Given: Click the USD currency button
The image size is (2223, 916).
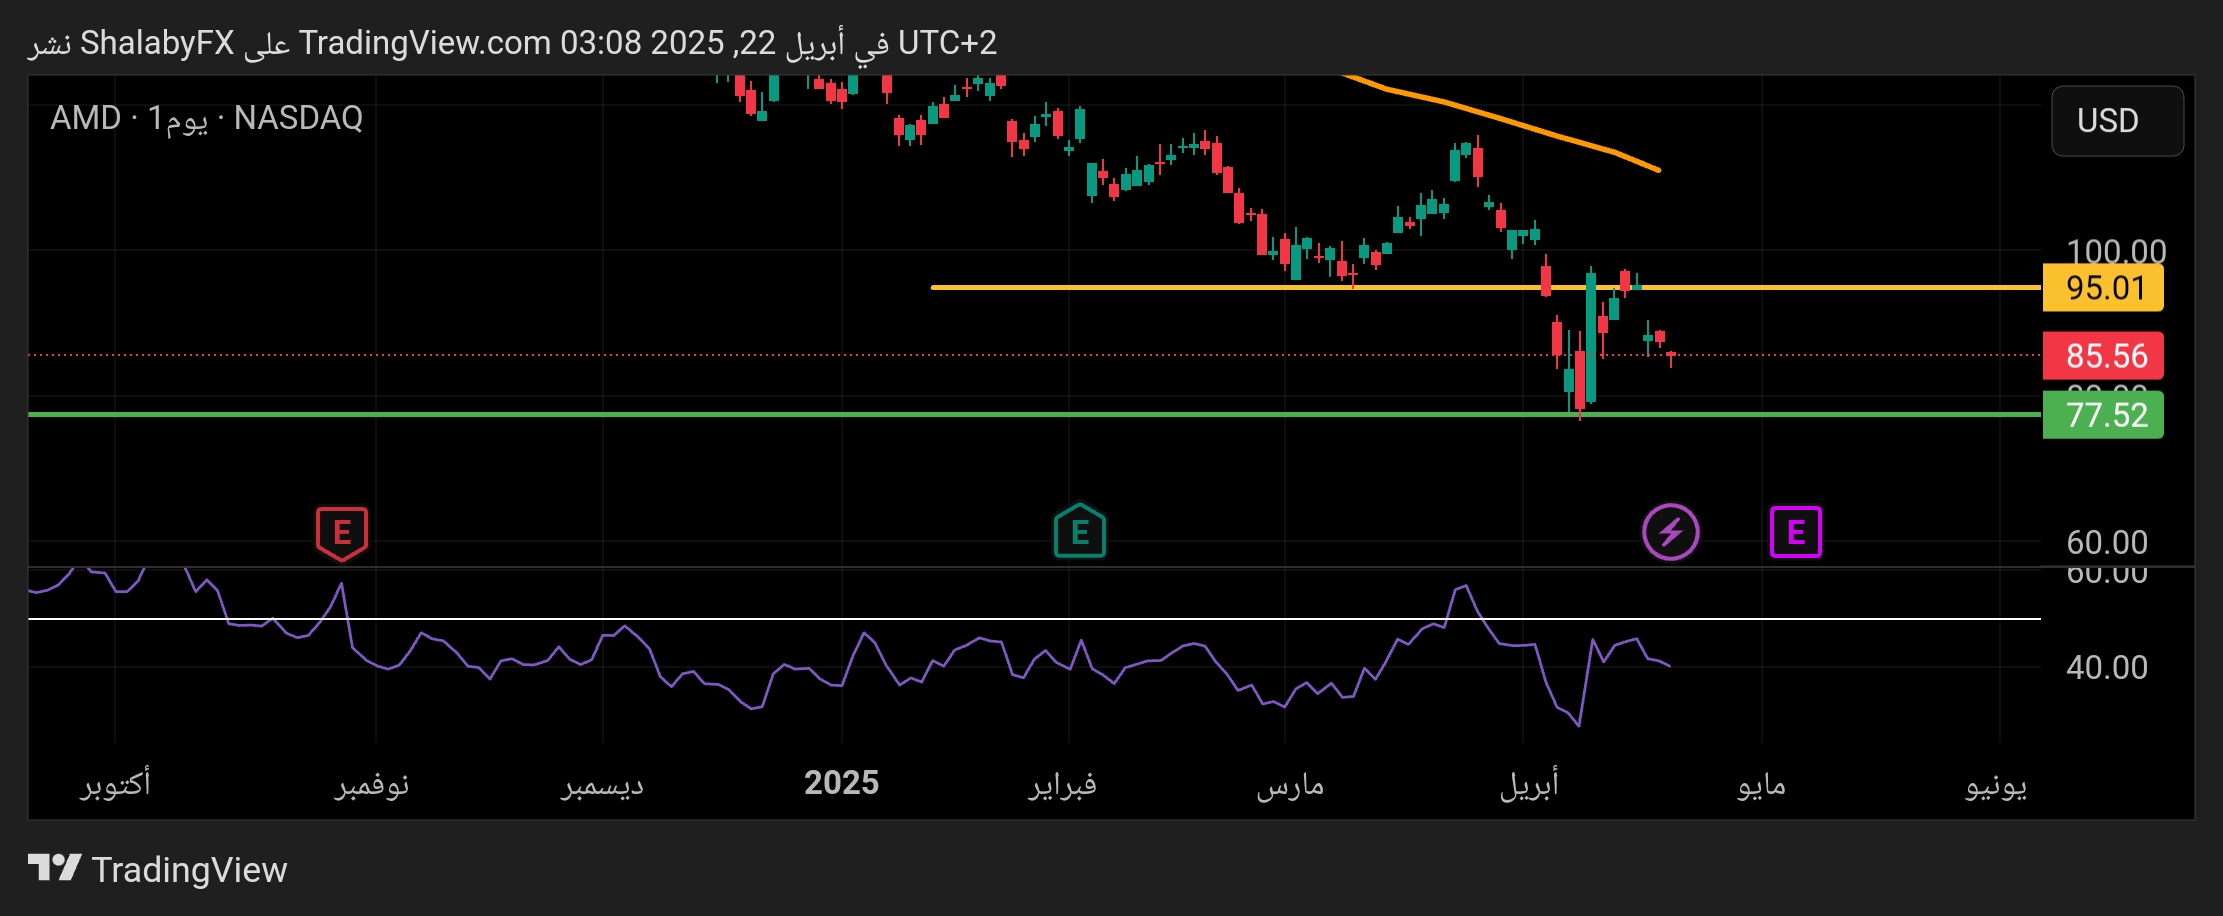Looking at the screenshot, I should click(2118, 121).
